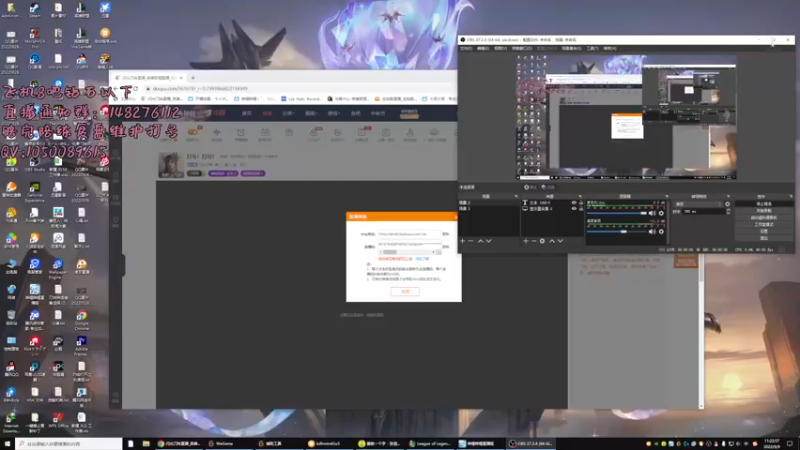Screen dimensions: 800x450
Task: Switch to the OBS taskbar item
Action: pyautogui.click(x=531, y=444)
